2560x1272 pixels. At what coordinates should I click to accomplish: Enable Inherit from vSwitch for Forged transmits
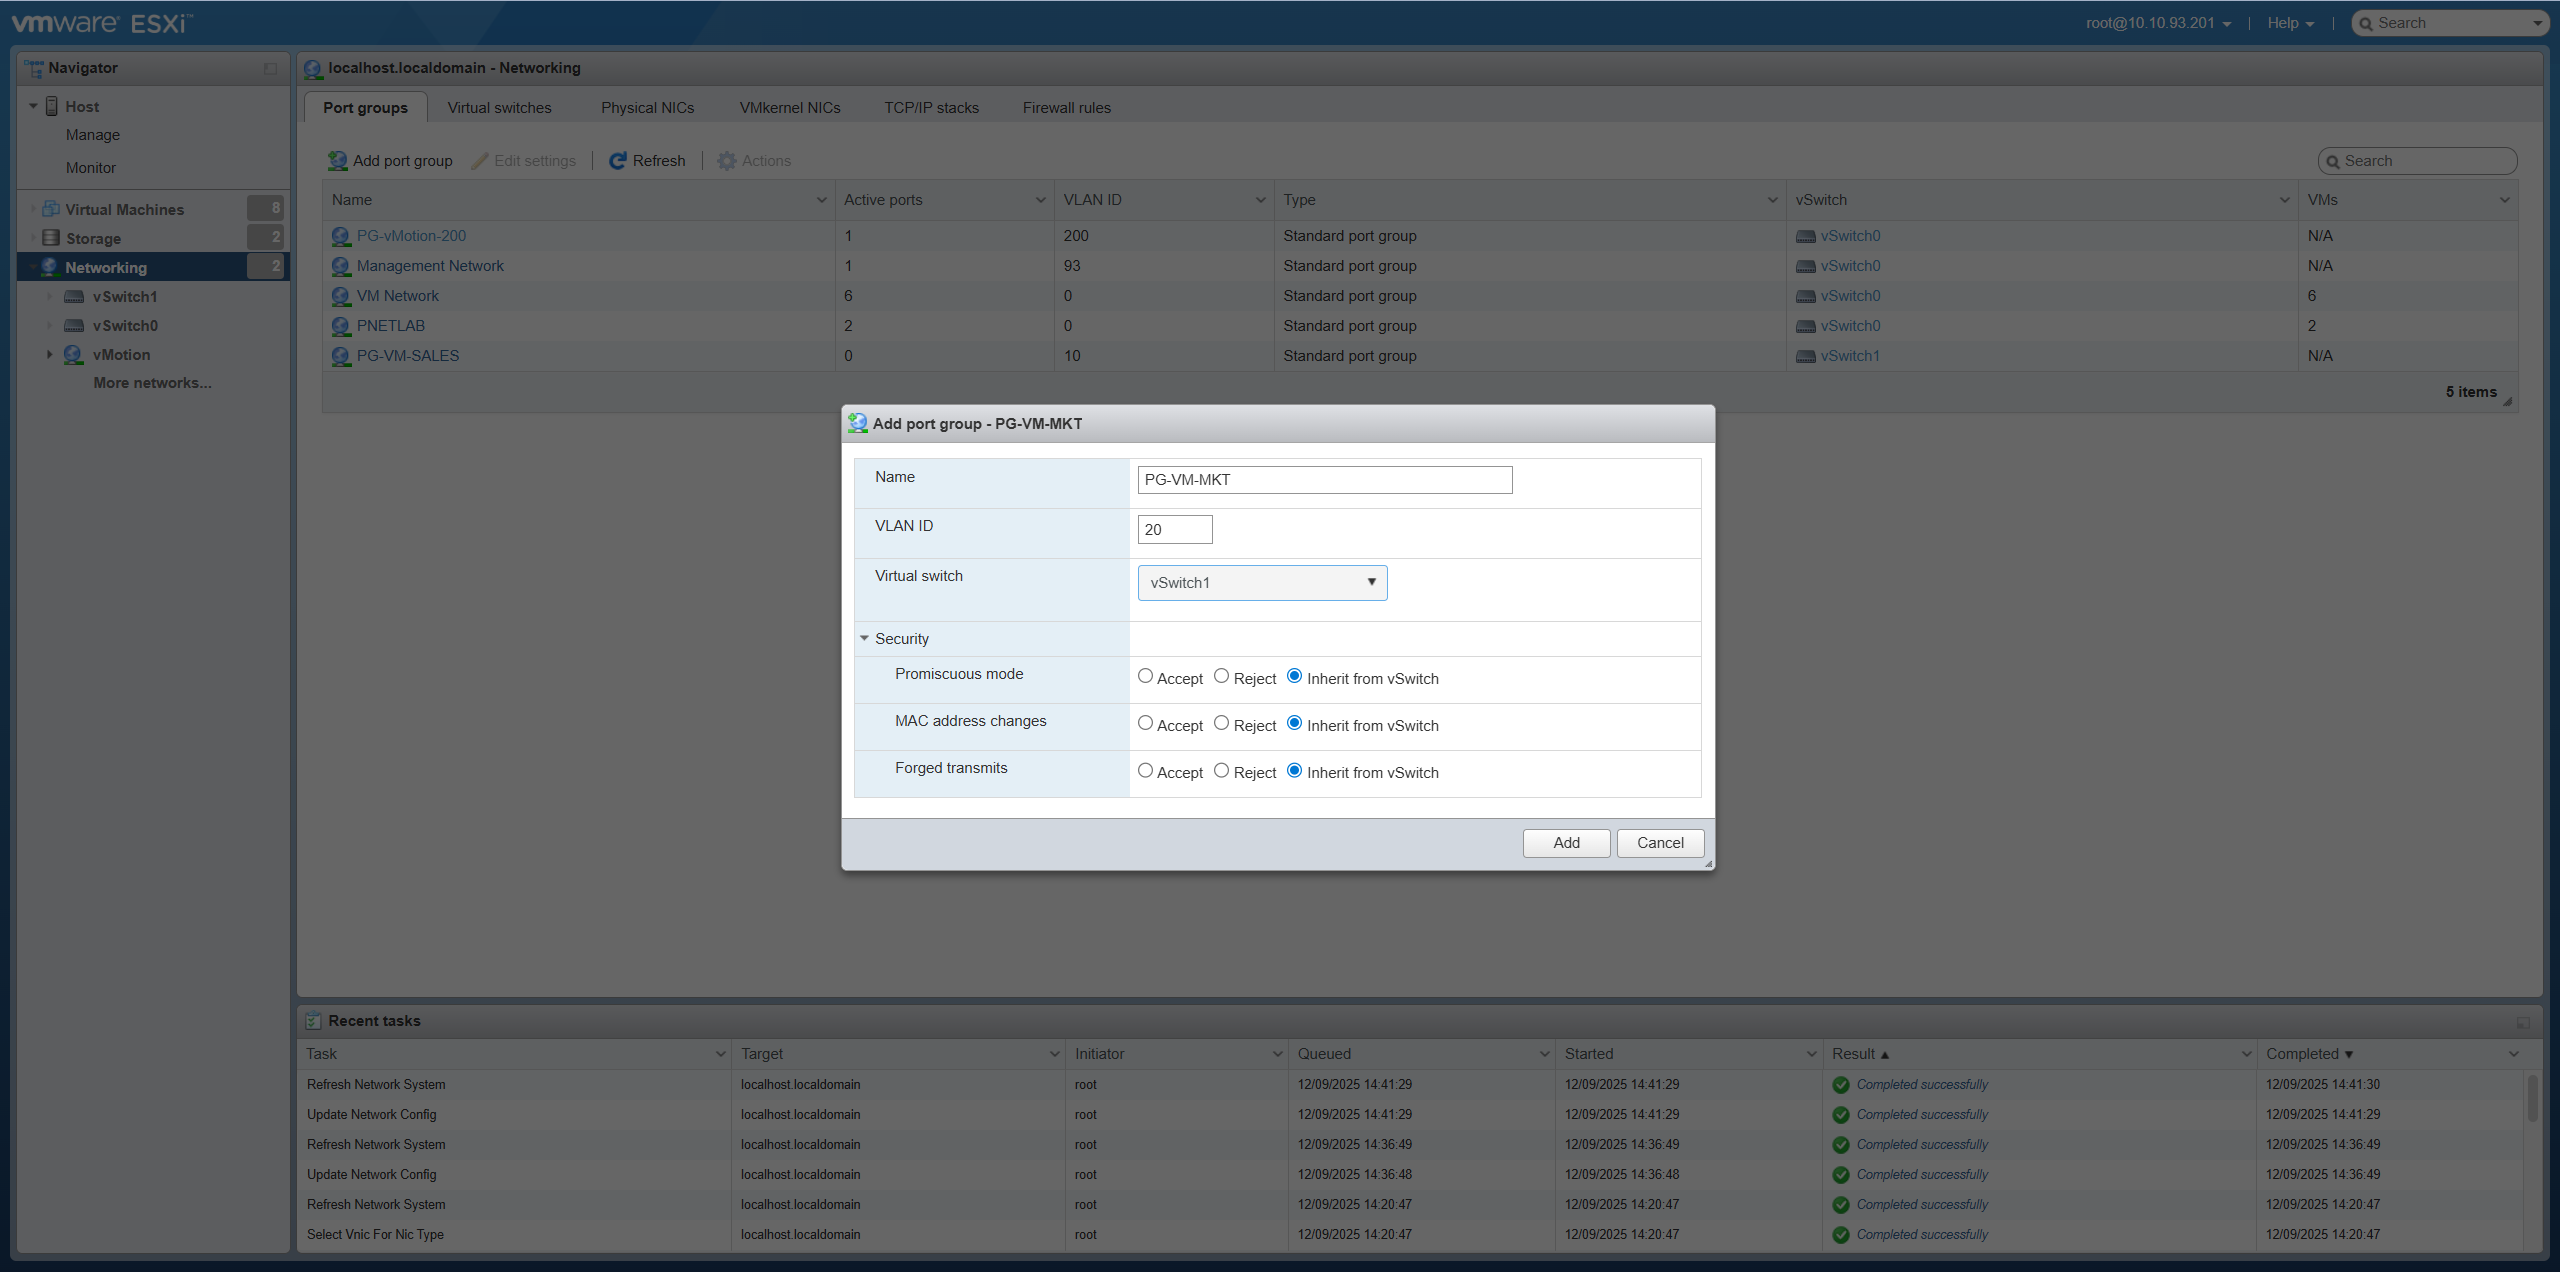1295,770
